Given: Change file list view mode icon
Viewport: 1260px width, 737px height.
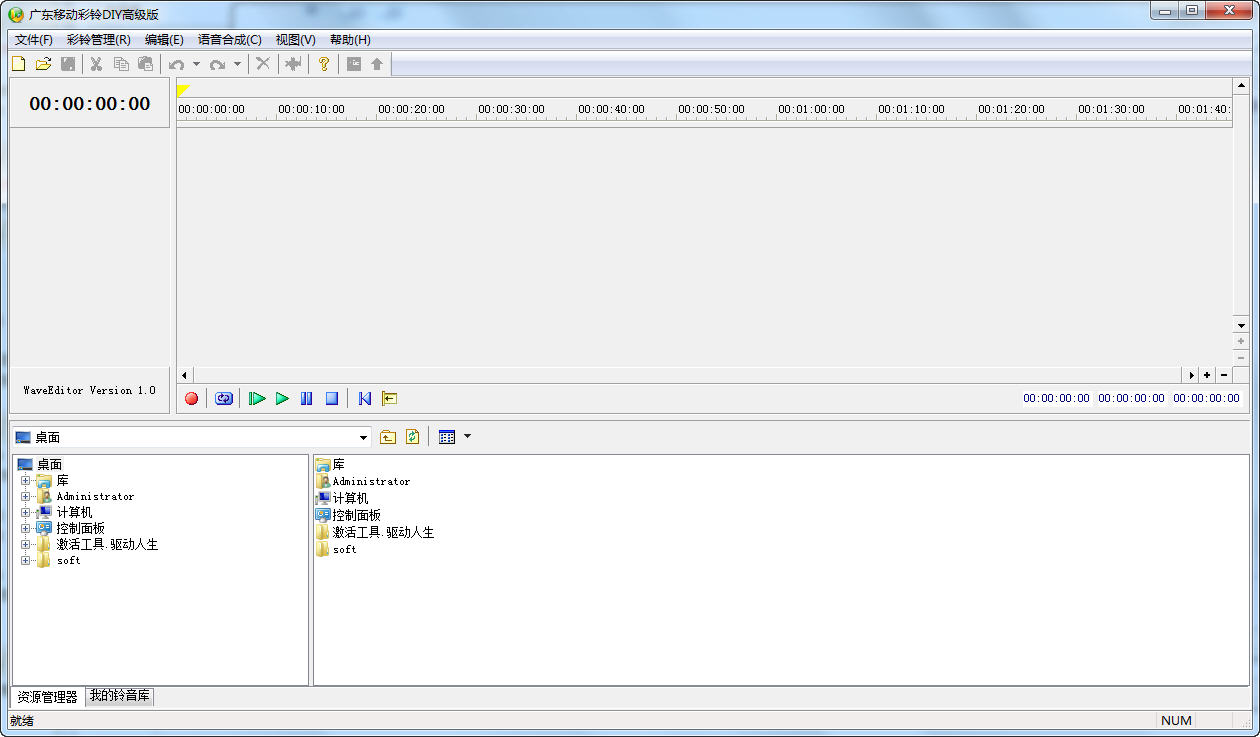Looking at the screenshot, I should point(447,437).
